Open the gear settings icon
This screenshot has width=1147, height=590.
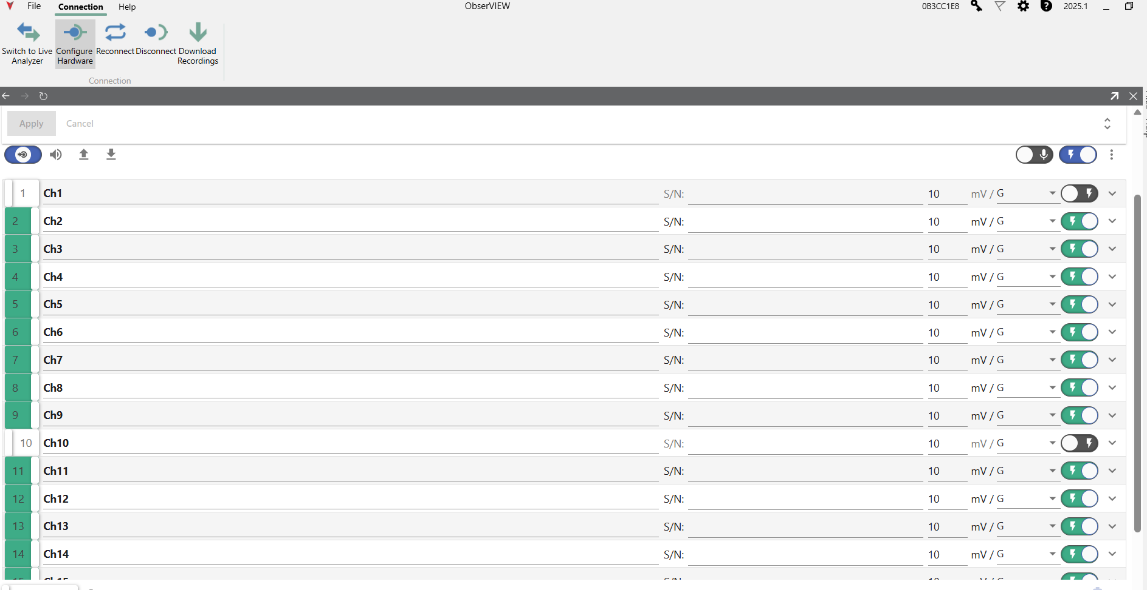1023,6
